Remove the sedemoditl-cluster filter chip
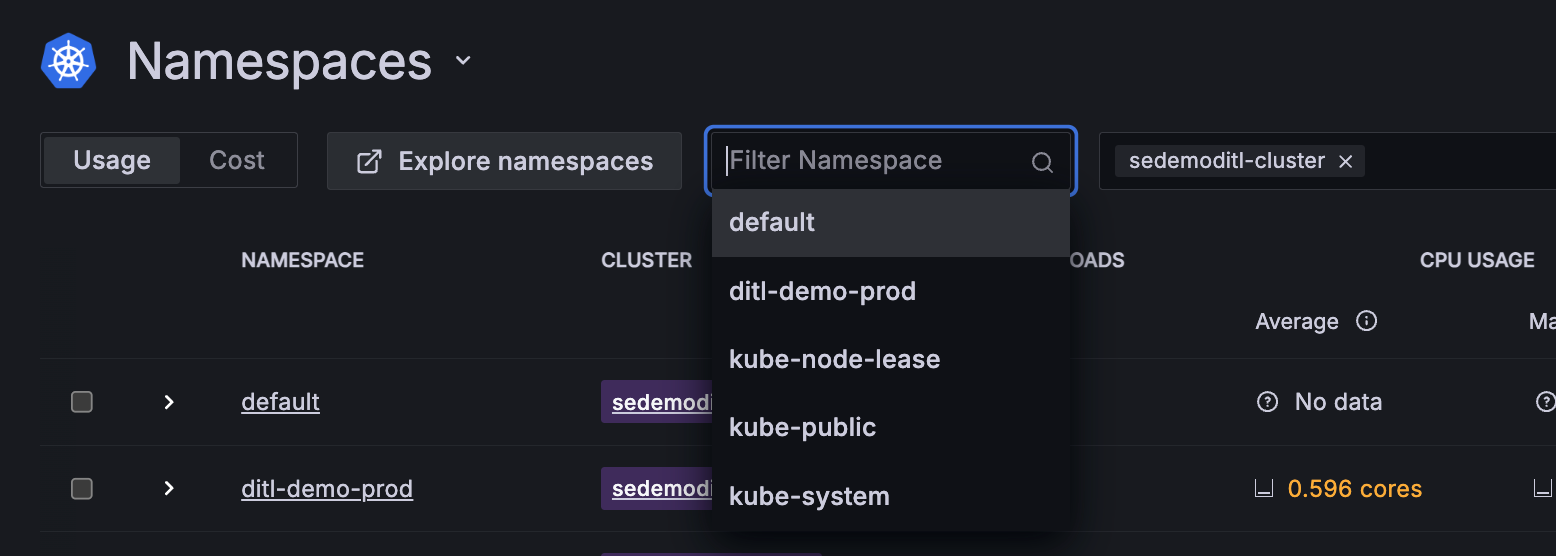Viewport: 1556px width, 556px height. coord(1345,161)
